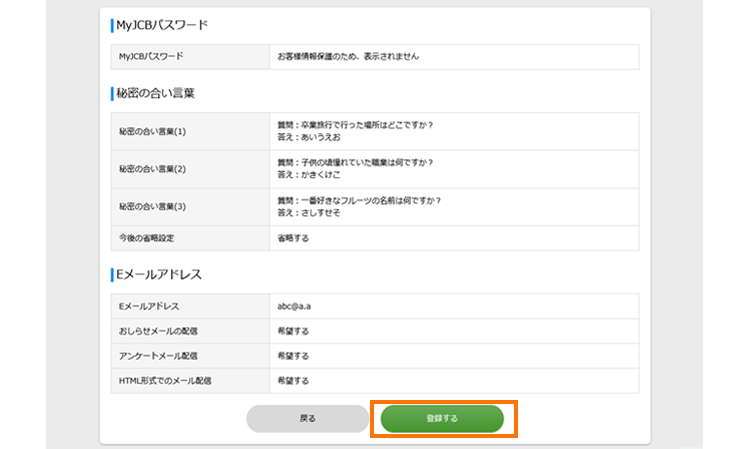
Task: Select the 省略する value
Action: [x=293, y=238]
